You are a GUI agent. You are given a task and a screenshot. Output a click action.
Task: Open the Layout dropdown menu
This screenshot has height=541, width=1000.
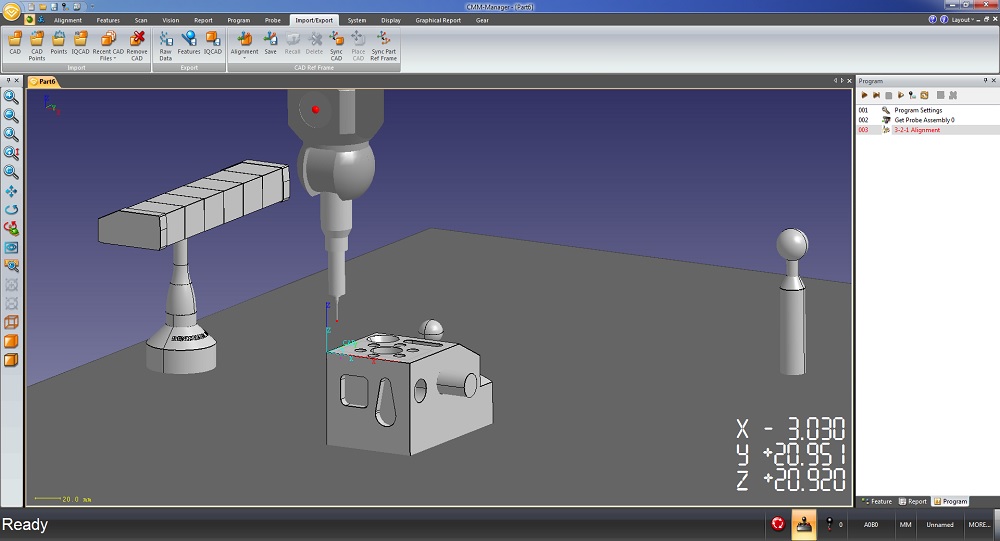coord(963,20)
